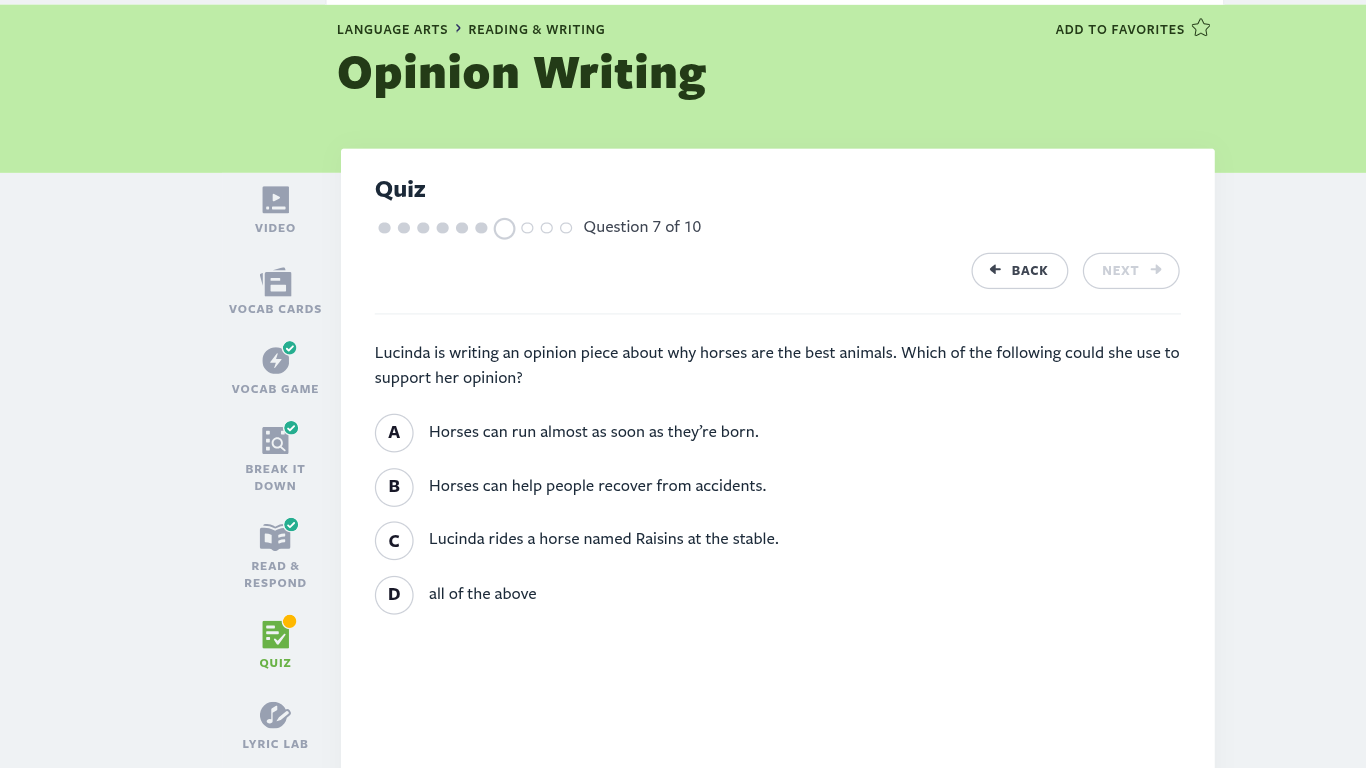Image resolution: width=1366 pixels, height=768 pixels.
Task: Open the Reading & Writing breadcrumb link
Action: pyautogui.click(x=536, y=30)
